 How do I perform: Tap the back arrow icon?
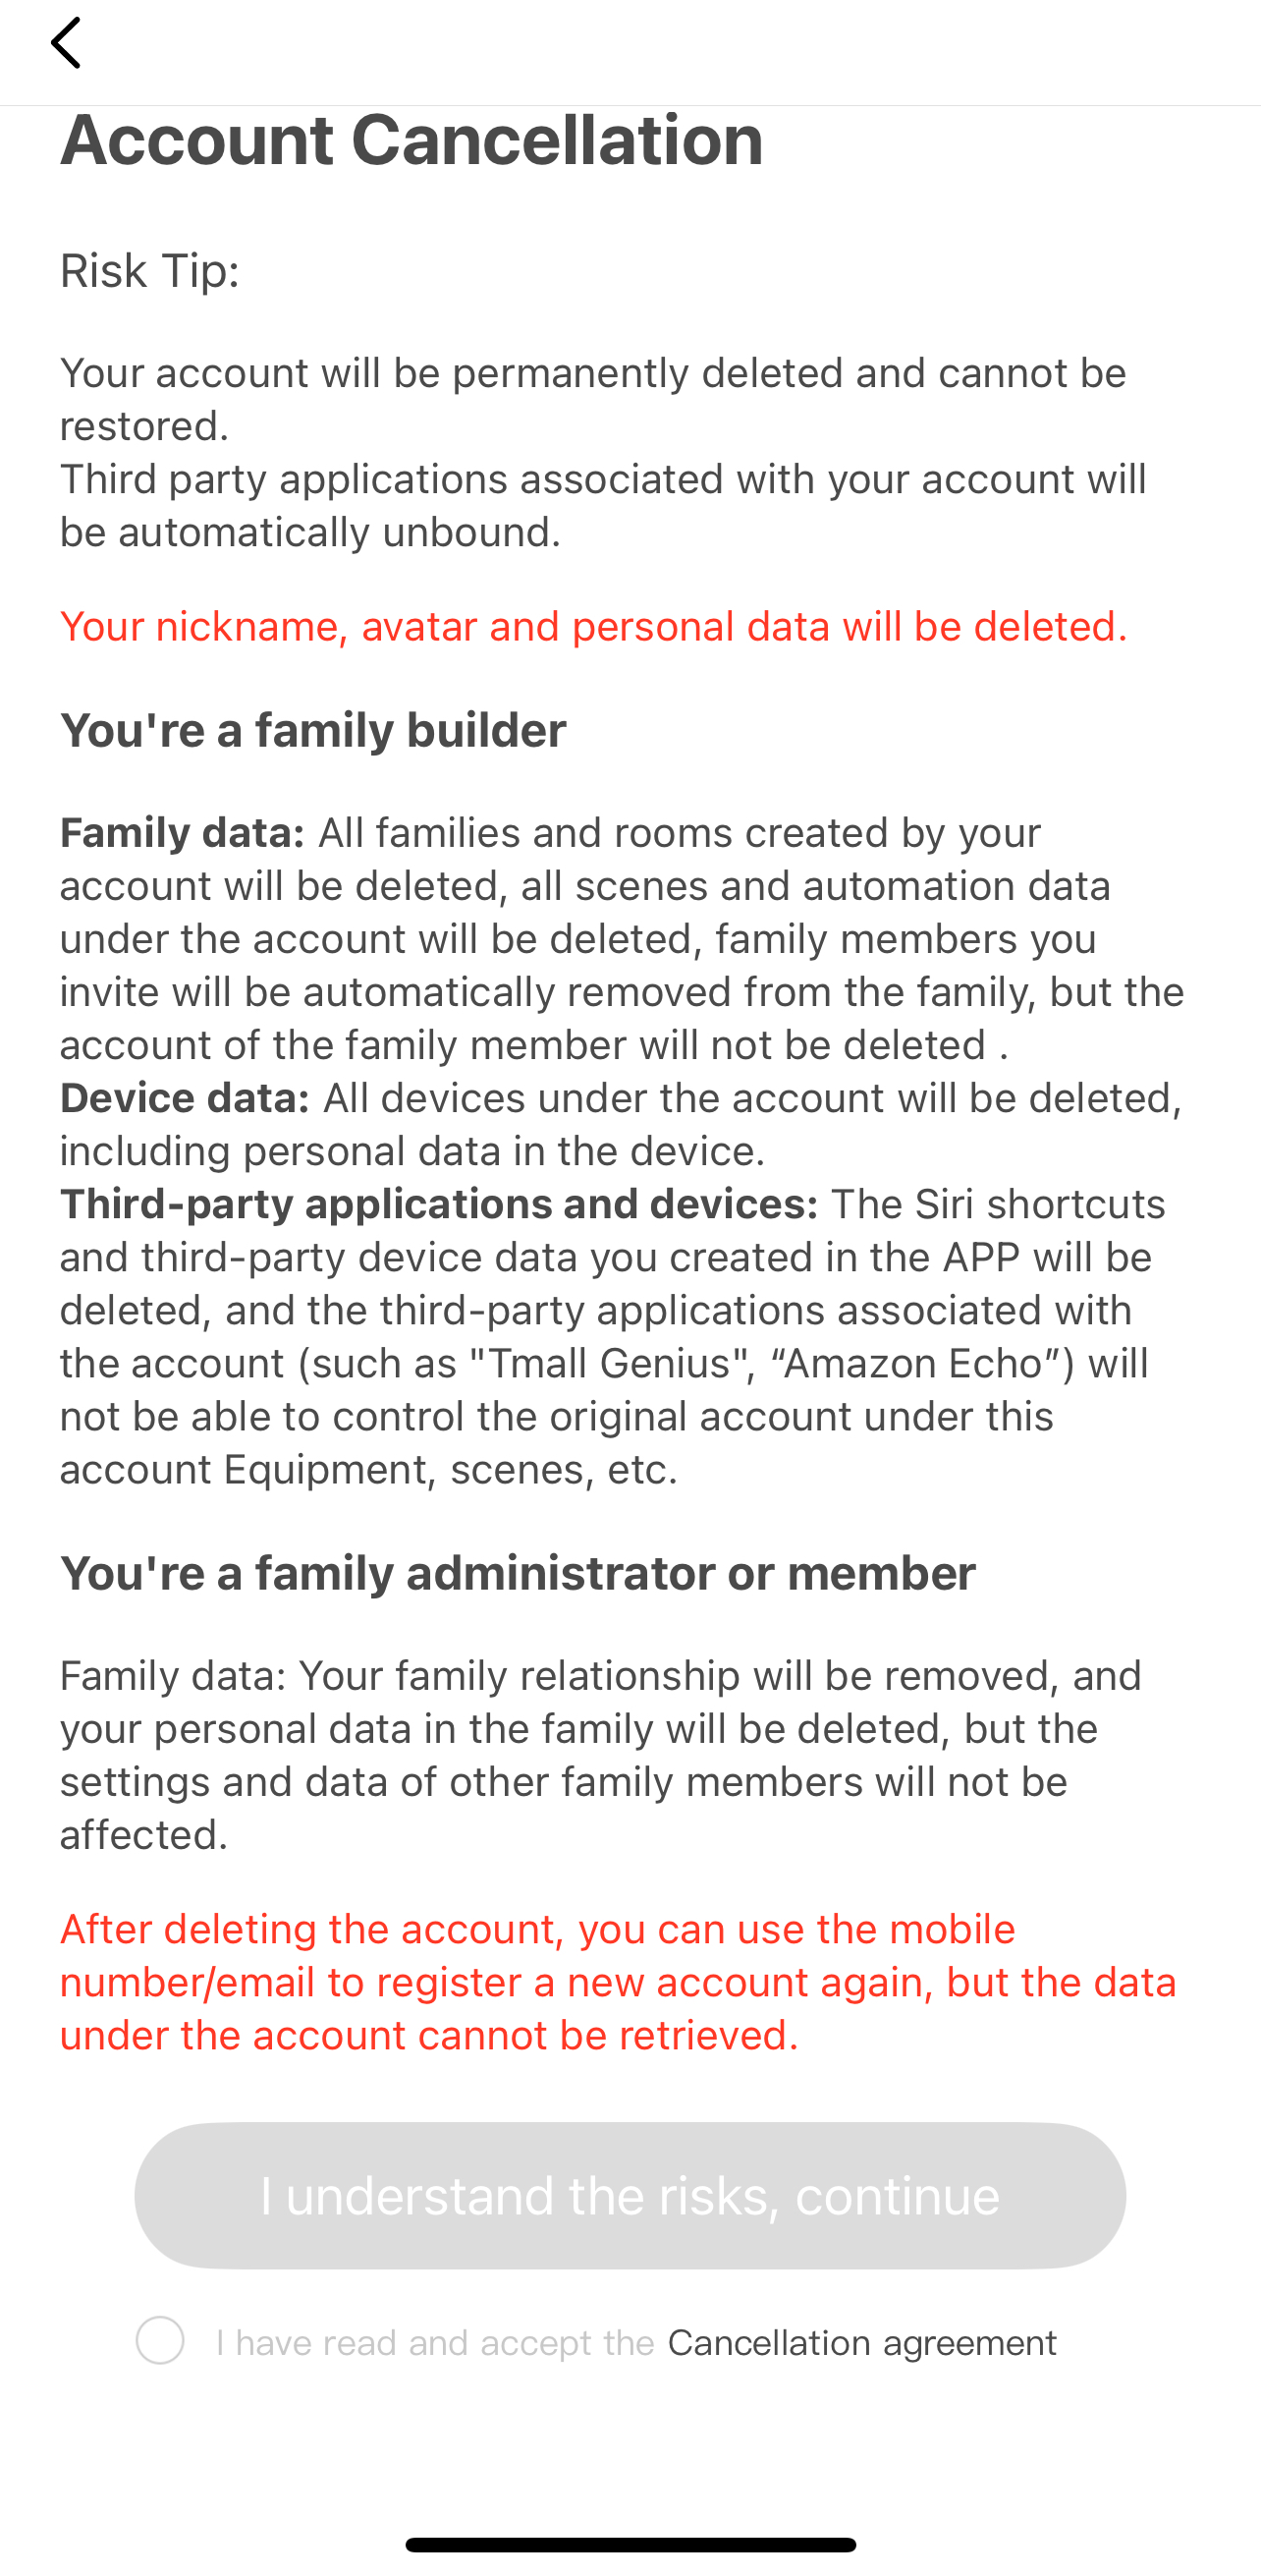coord(66,44)
